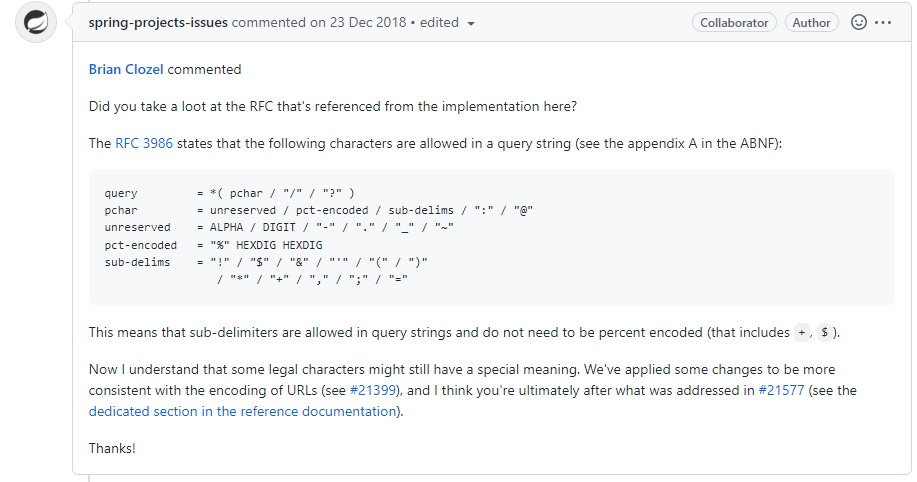
Task: Open the dedicated section documentation link
Action: (243, 411)
